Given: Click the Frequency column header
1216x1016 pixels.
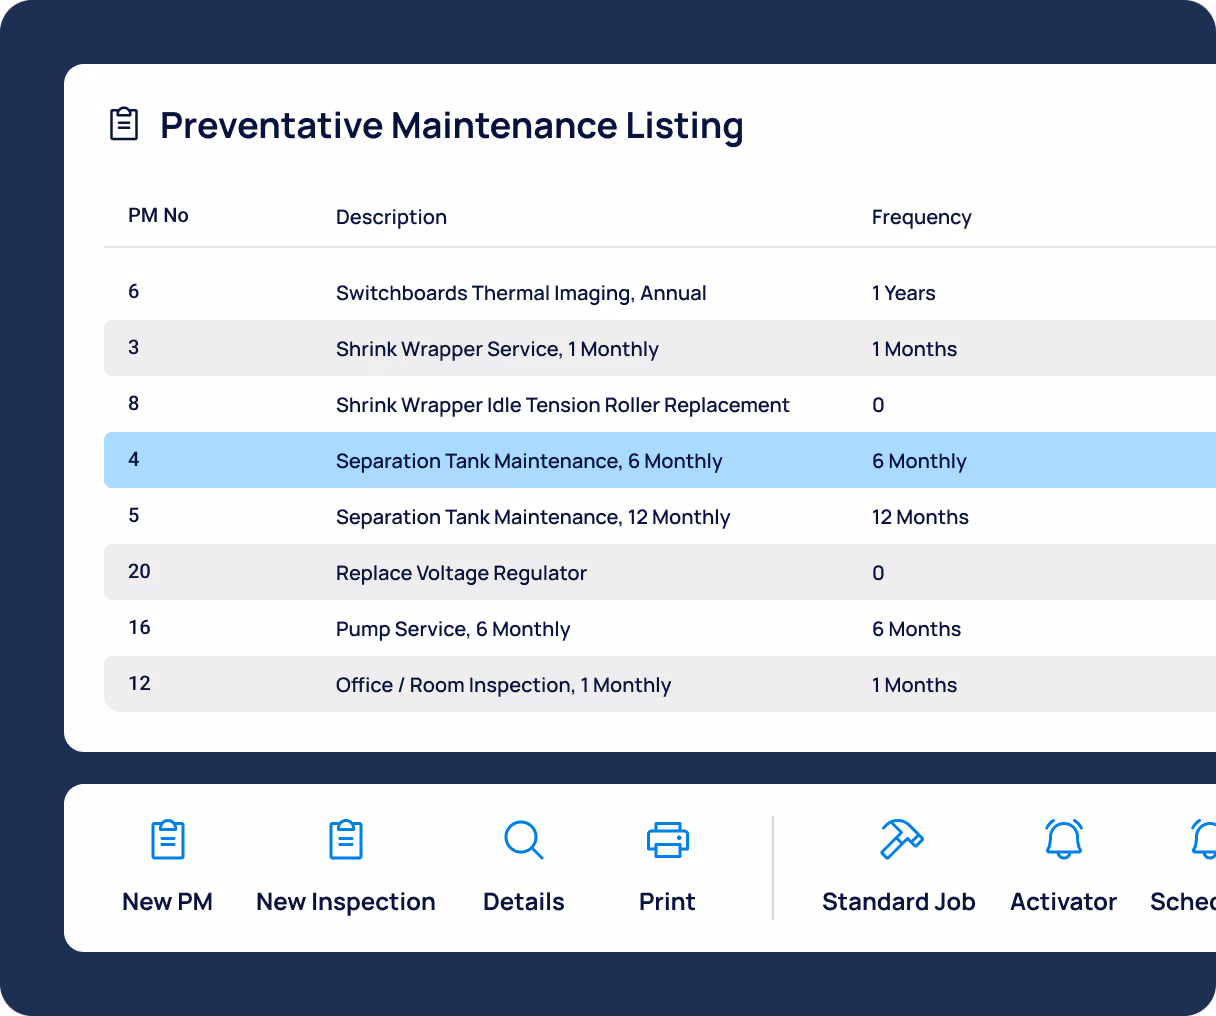Looking at the screenshot, I should [x=922, y=217].
